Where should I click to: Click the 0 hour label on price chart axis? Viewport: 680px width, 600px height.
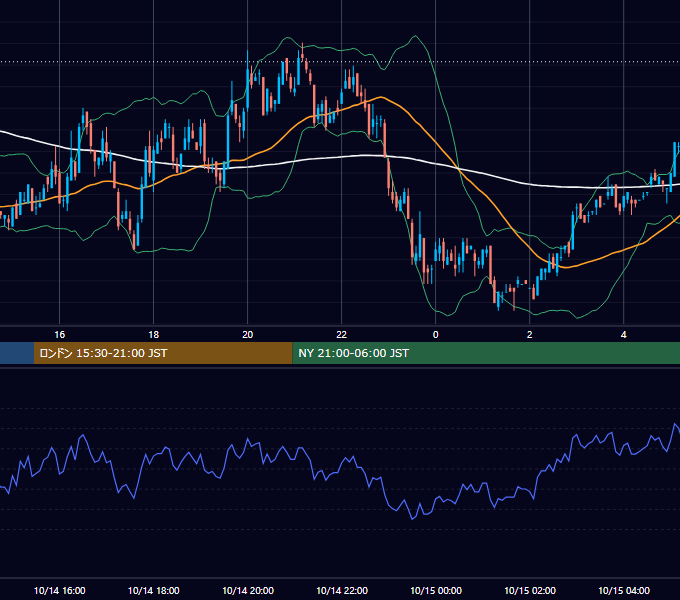pos(435,335)
